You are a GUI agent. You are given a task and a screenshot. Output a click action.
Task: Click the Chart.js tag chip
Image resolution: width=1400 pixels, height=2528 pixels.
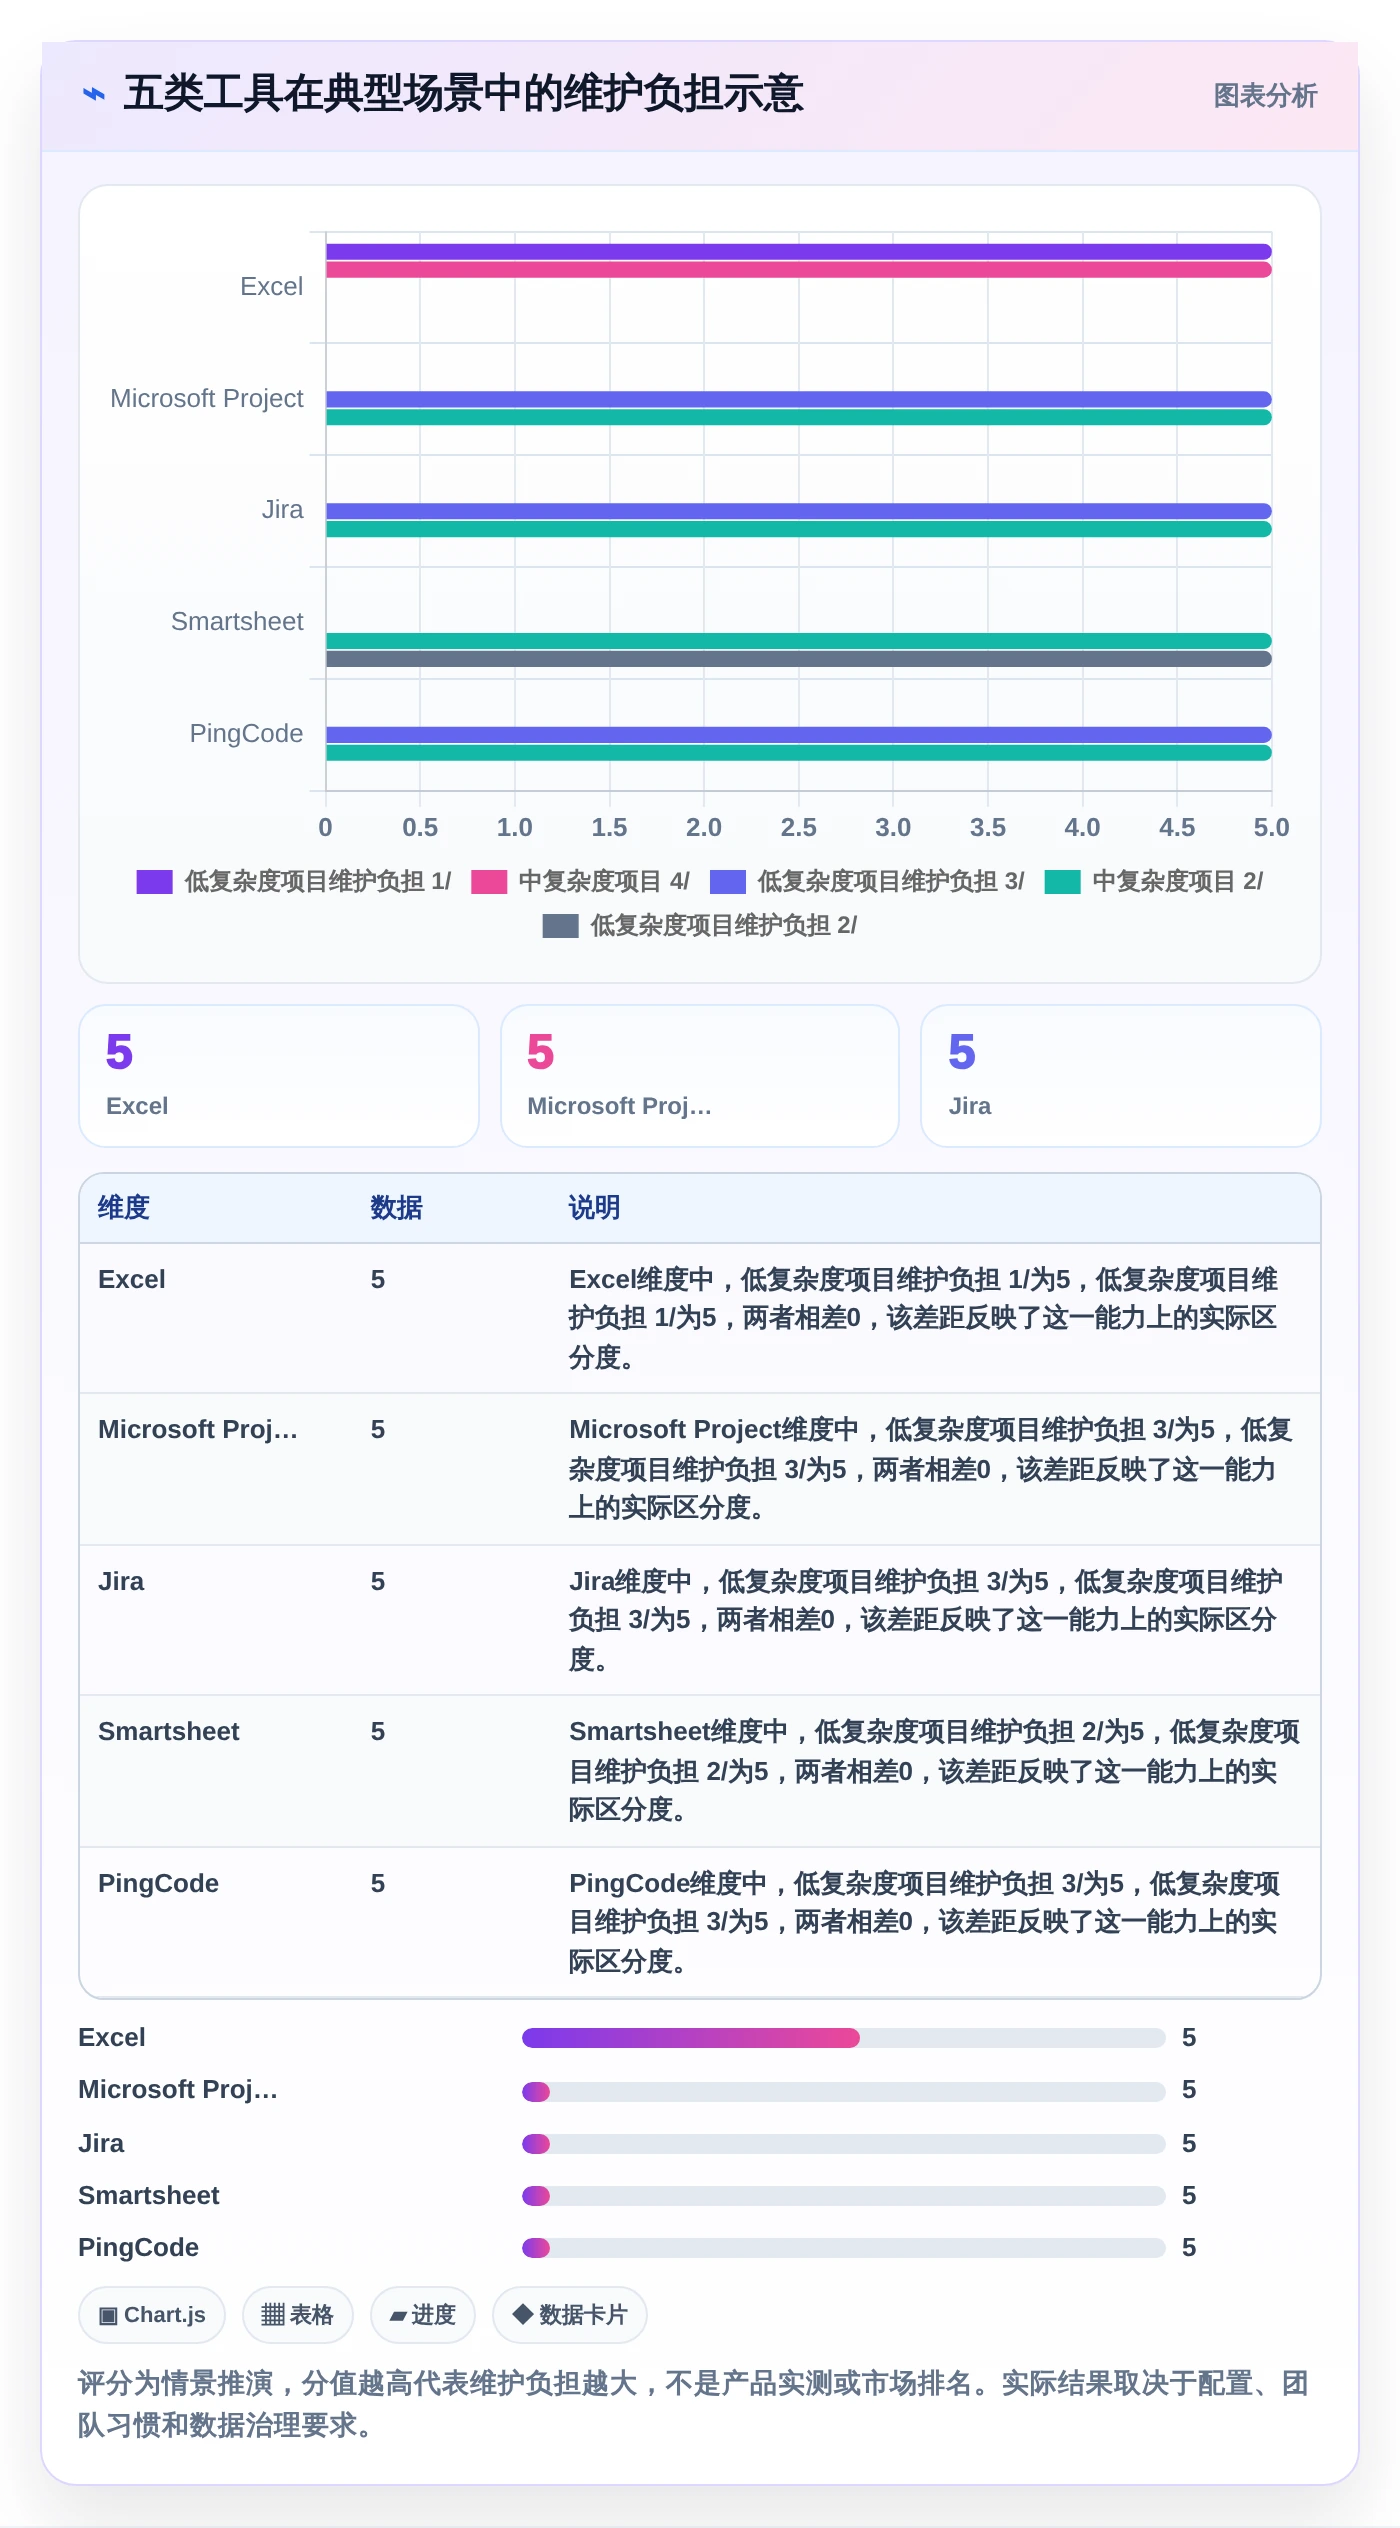tap(152, 2315)
